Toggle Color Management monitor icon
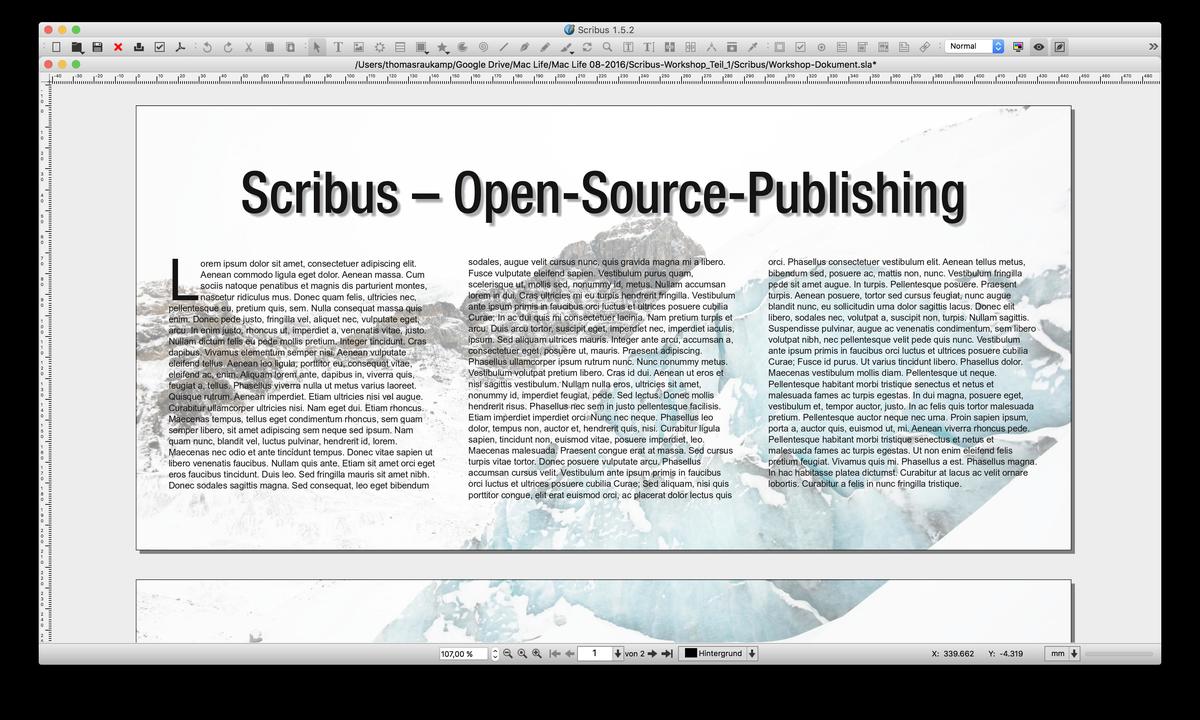Viewport: 1200px width, 720px height. click(1018, 47)
